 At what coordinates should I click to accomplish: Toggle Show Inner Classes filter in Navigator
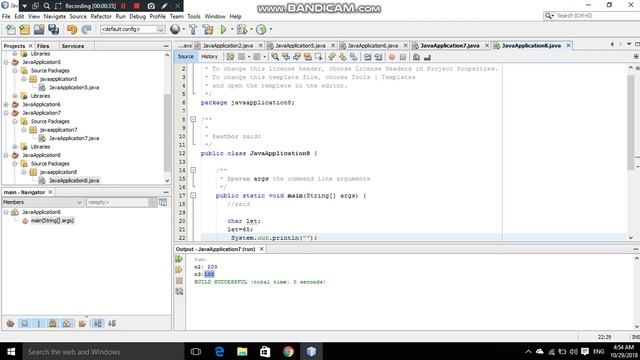pyautogui.click(x=67, y=323)
